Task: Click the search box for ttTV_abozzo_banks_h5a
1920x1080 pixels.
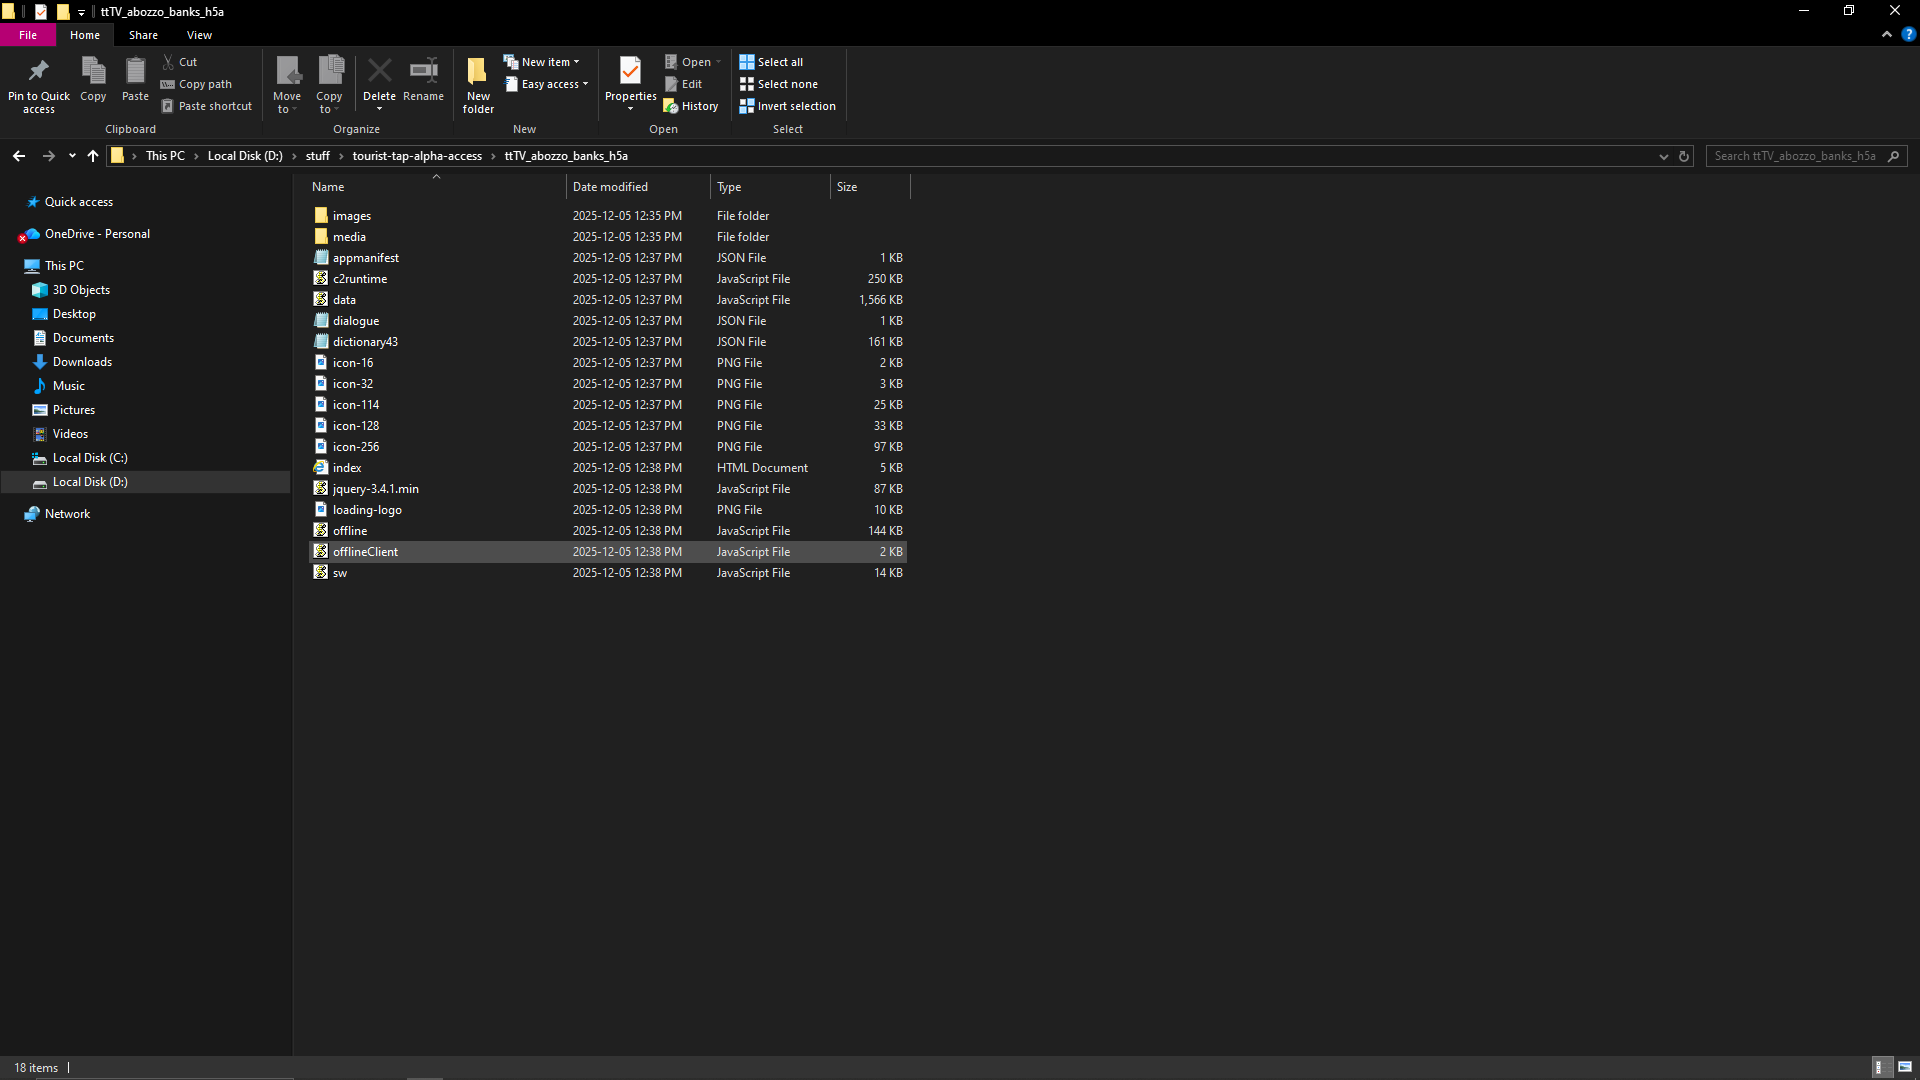Action: click(x=1795, y=156)
